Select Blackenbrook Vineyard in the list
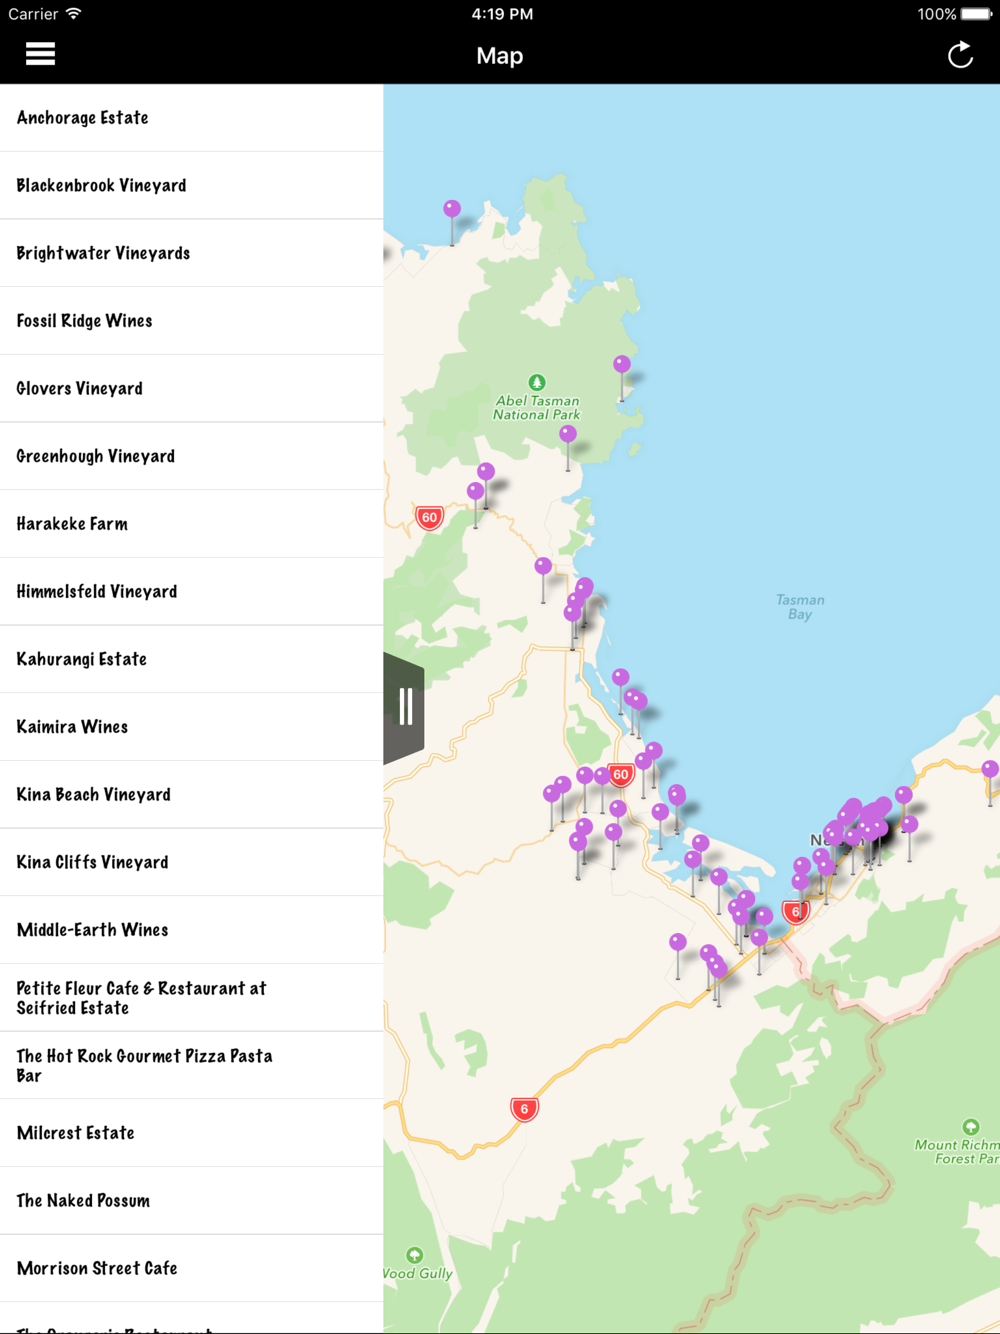This screenshot has height=1334, width=1000. [192, 186]
